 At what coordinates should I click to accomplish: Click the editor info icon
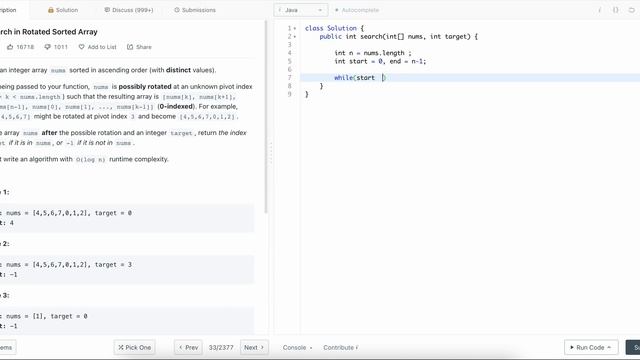[x=600, y=10]
